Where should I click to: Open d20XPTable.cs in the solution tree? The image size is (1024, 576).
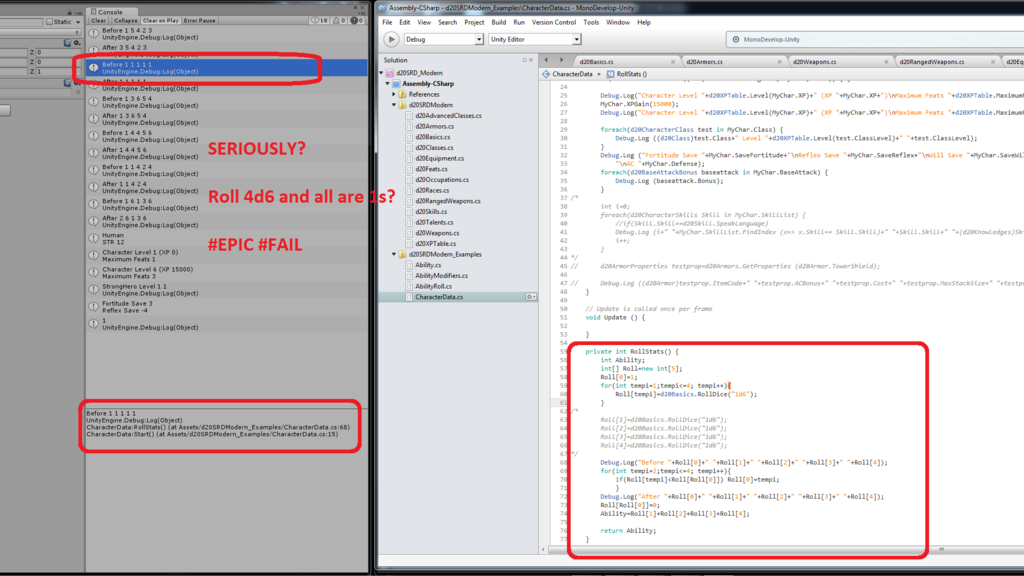[436, 244]
